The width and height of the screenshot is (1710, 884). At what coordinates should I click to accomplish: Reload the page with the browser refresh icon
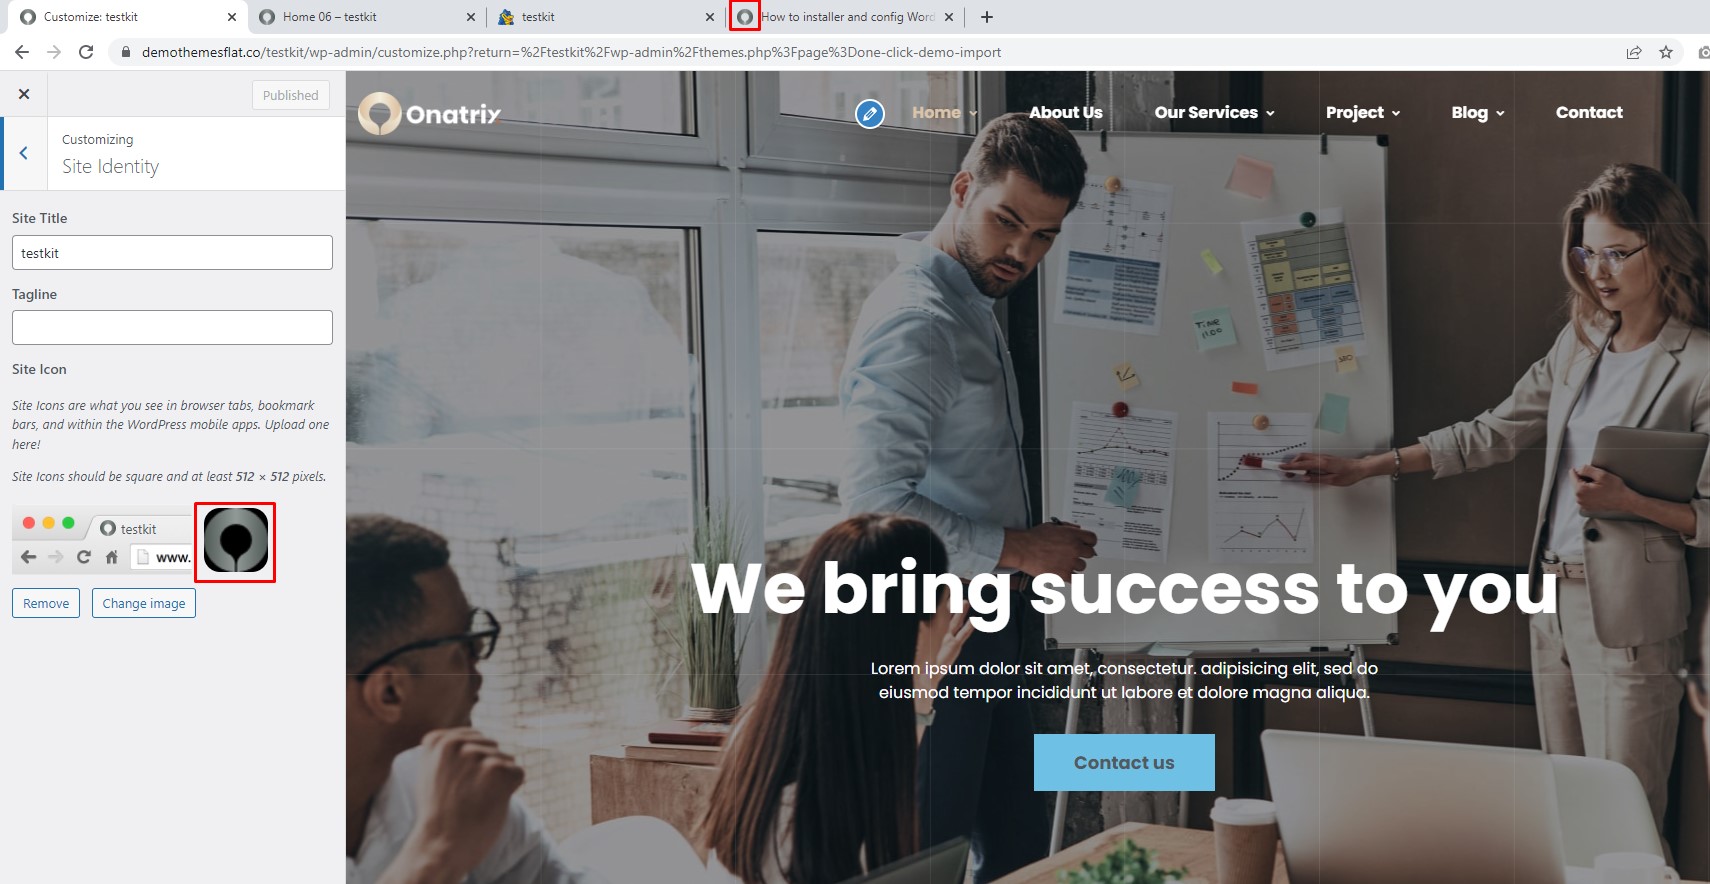coord(86,52)
